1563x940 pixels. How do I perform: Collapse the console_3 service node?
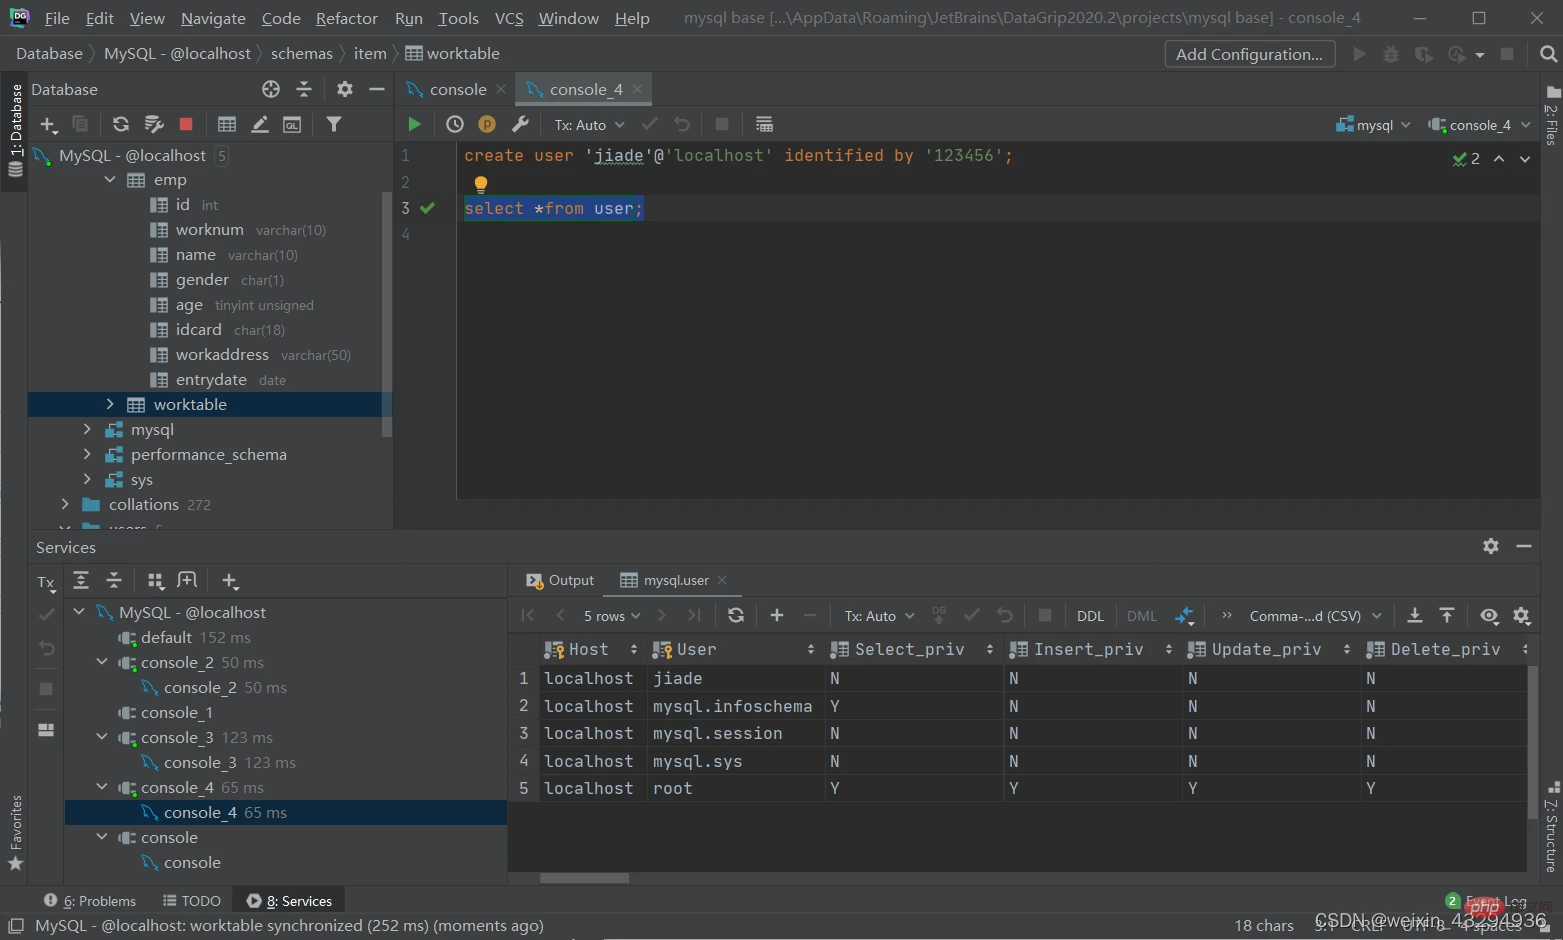(102, 737)
